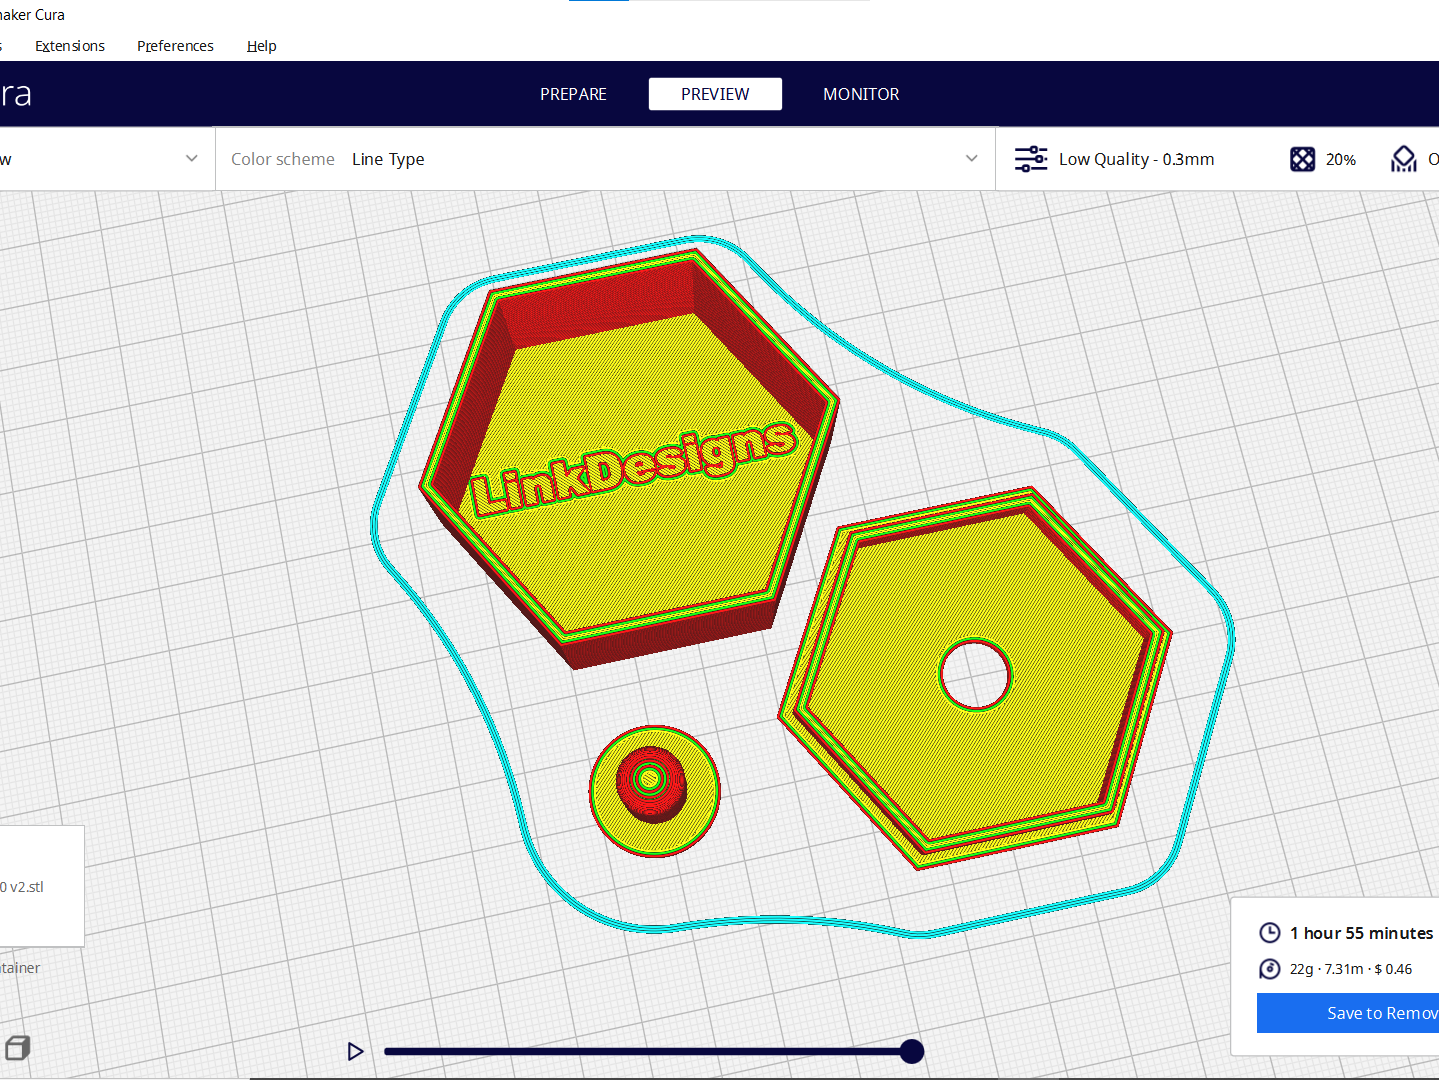Screen dimensions: 1439x1080
Task: Open the Extensions menu
Action: pos(70,46)
